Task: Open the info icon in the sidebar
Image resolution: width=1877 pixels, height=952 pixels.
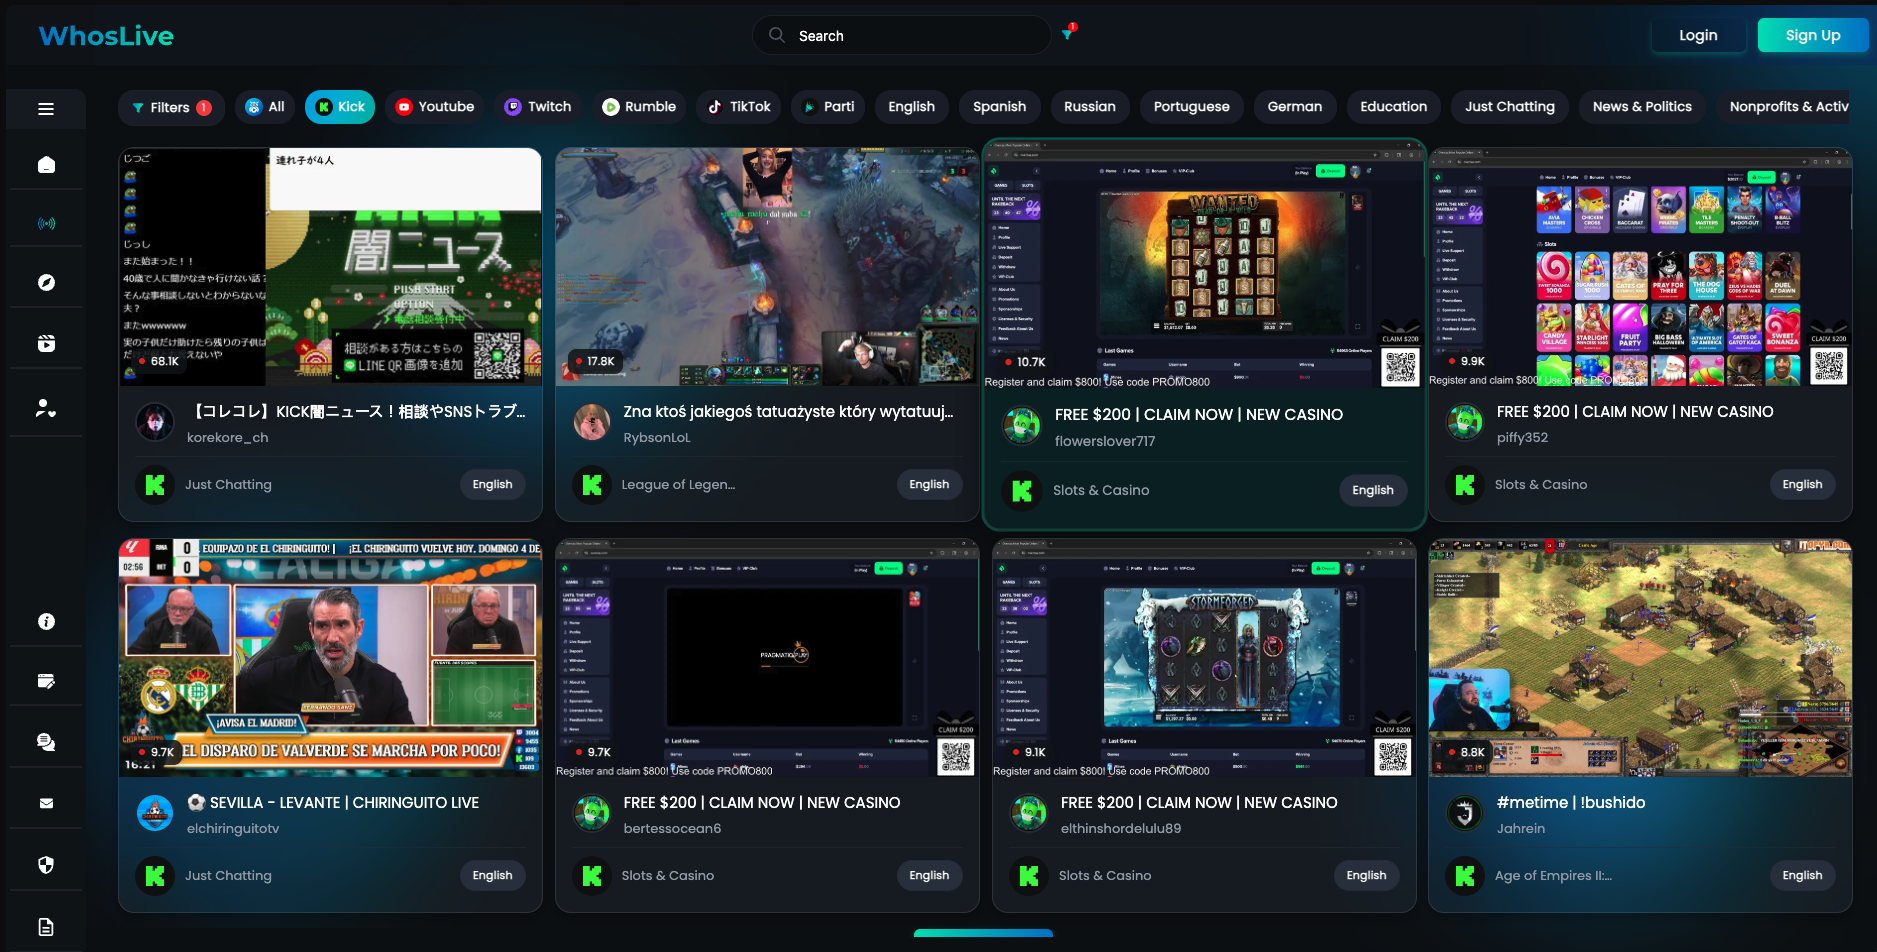Action: pyautogui.click(x=46, y=622)
